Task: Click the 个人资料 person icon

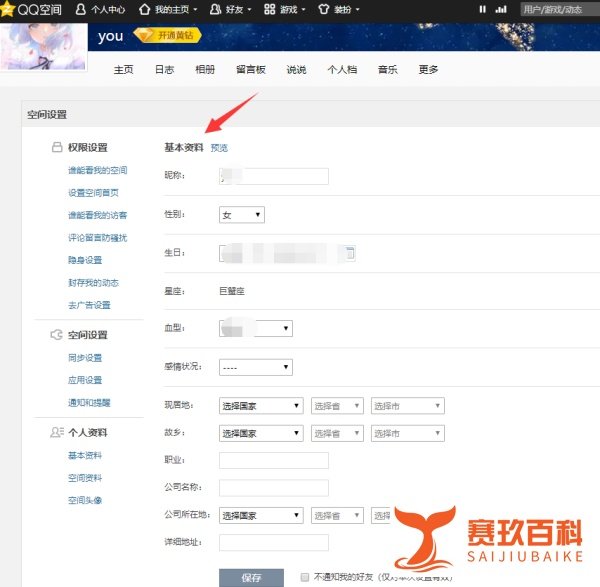Action: click(57, 432)
